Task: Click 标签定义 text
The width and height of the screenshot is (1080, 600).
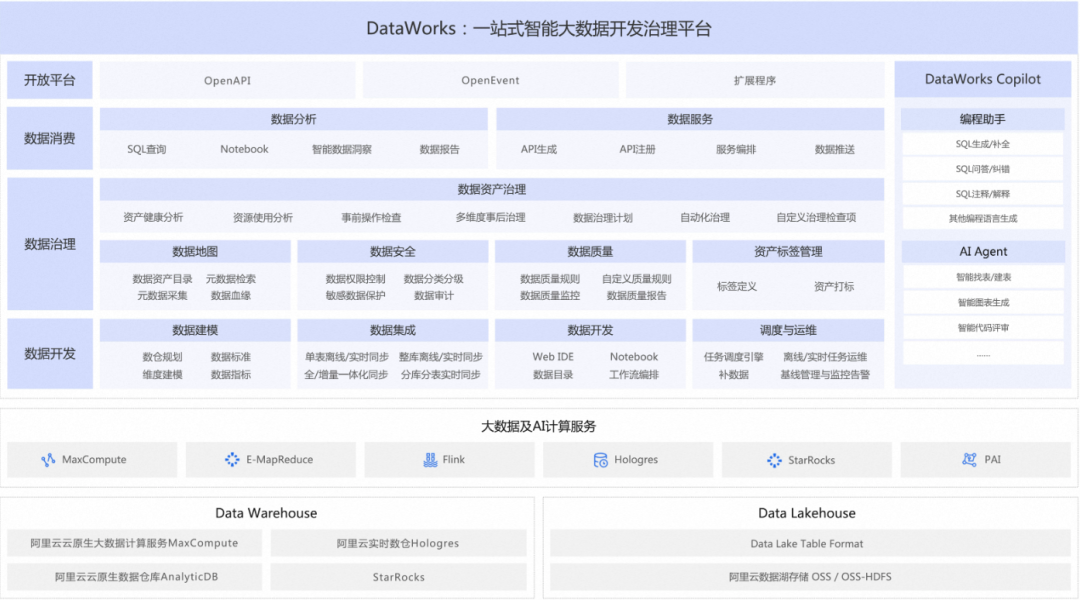Action: (737, 287)
